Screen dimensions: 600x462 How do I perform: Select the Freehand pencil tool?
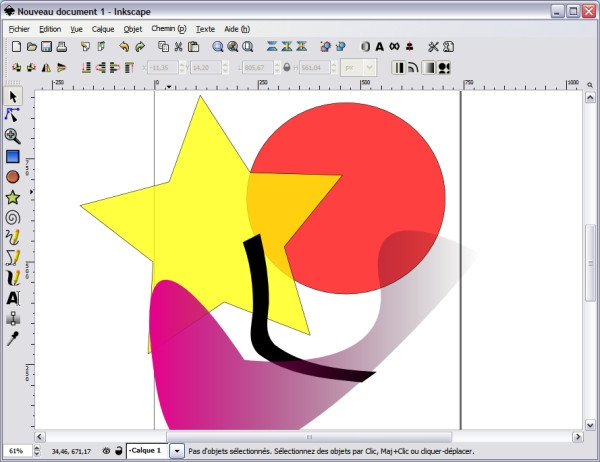pyautogui.click(x=13, y=237)
